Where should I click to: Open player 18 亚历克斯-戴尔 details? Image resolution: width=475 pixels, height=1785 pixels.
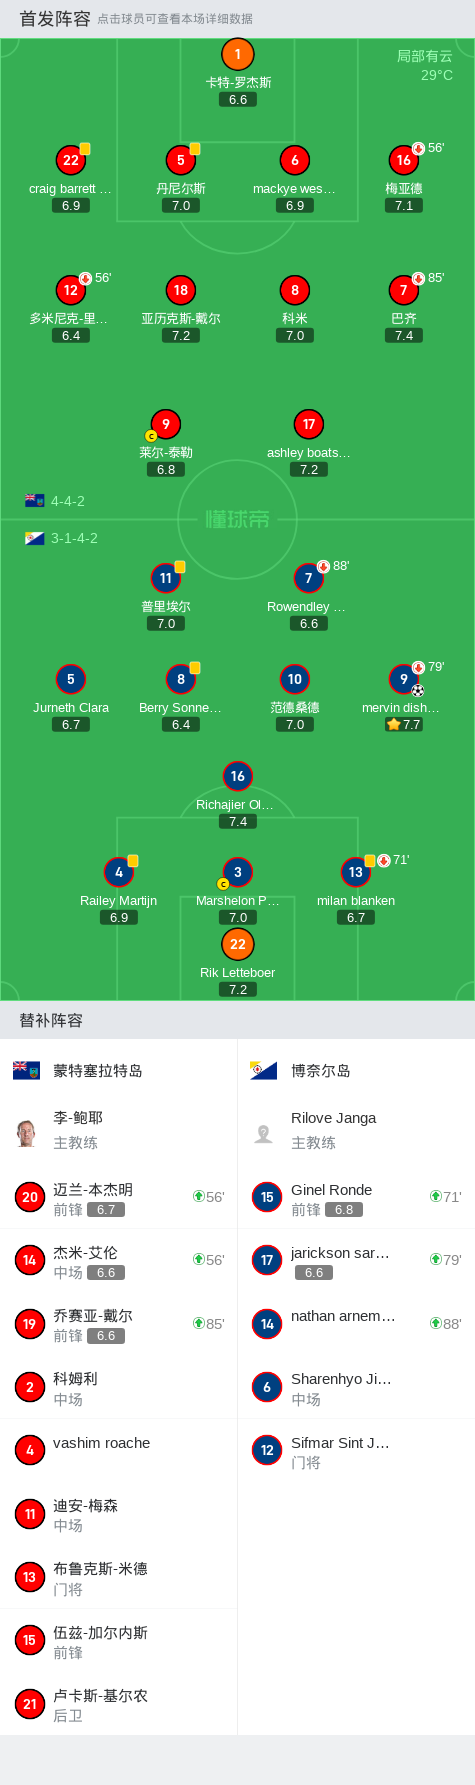click(180, 290)
